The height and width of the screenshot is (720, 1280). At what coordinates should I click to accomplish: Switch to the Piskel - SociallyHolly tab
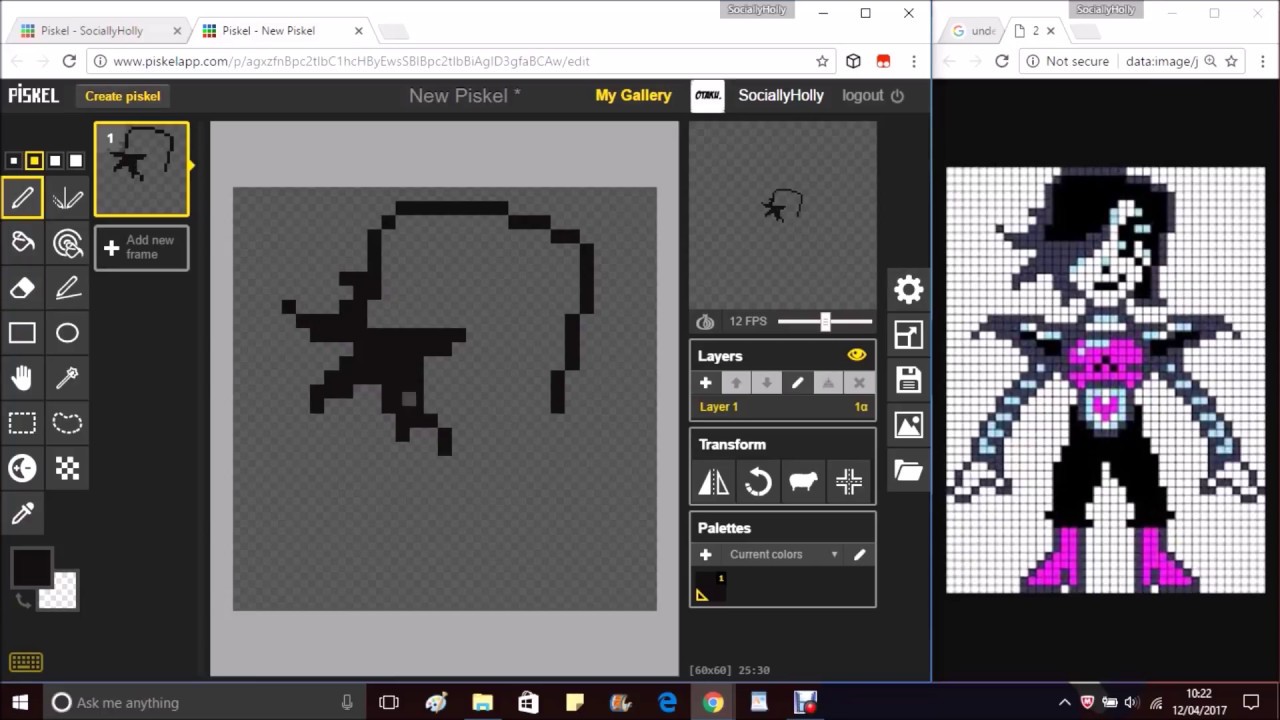point(100,30)
